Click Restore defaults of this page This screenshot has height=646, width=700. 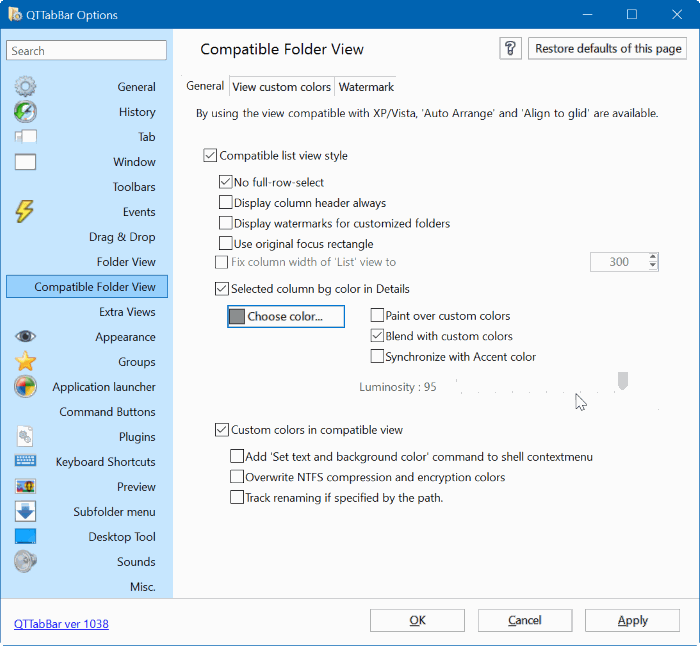coord(608,48)
